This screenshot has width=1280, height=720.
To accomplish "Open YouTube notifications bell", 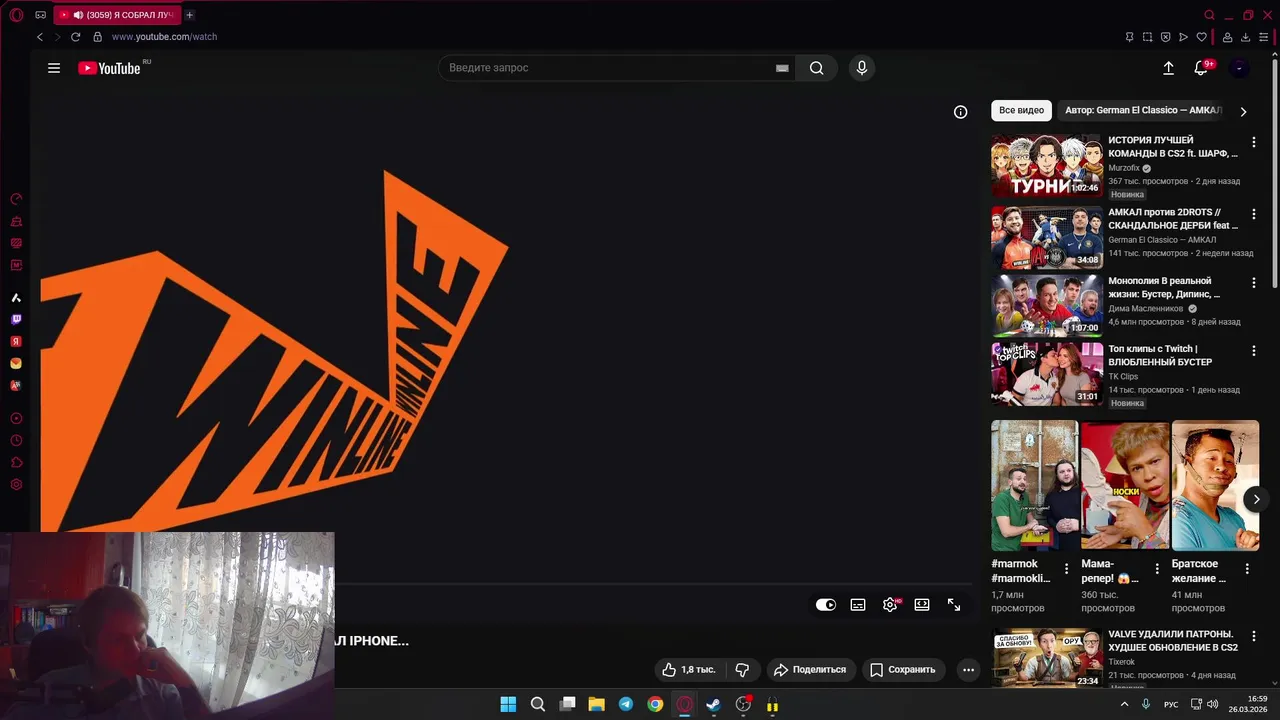I will point(1201,68).
